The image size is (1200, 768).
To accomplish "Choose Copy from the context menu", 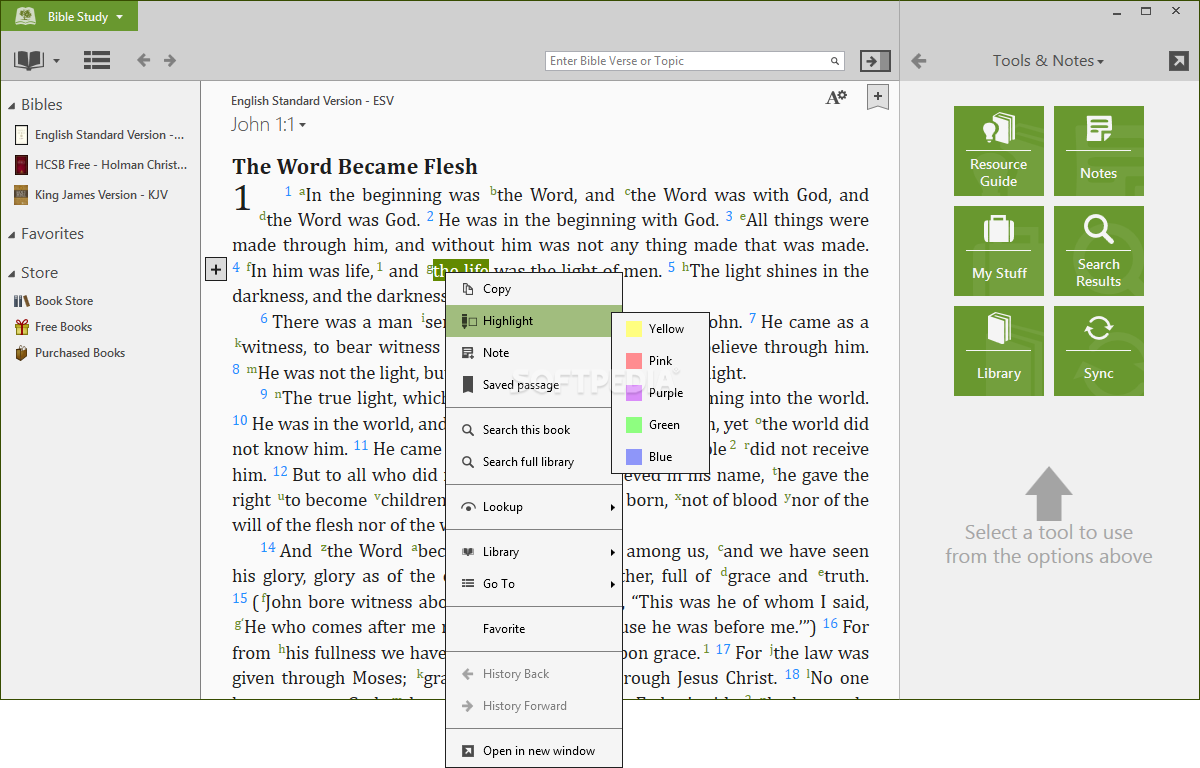I will [x=534, y=289].
